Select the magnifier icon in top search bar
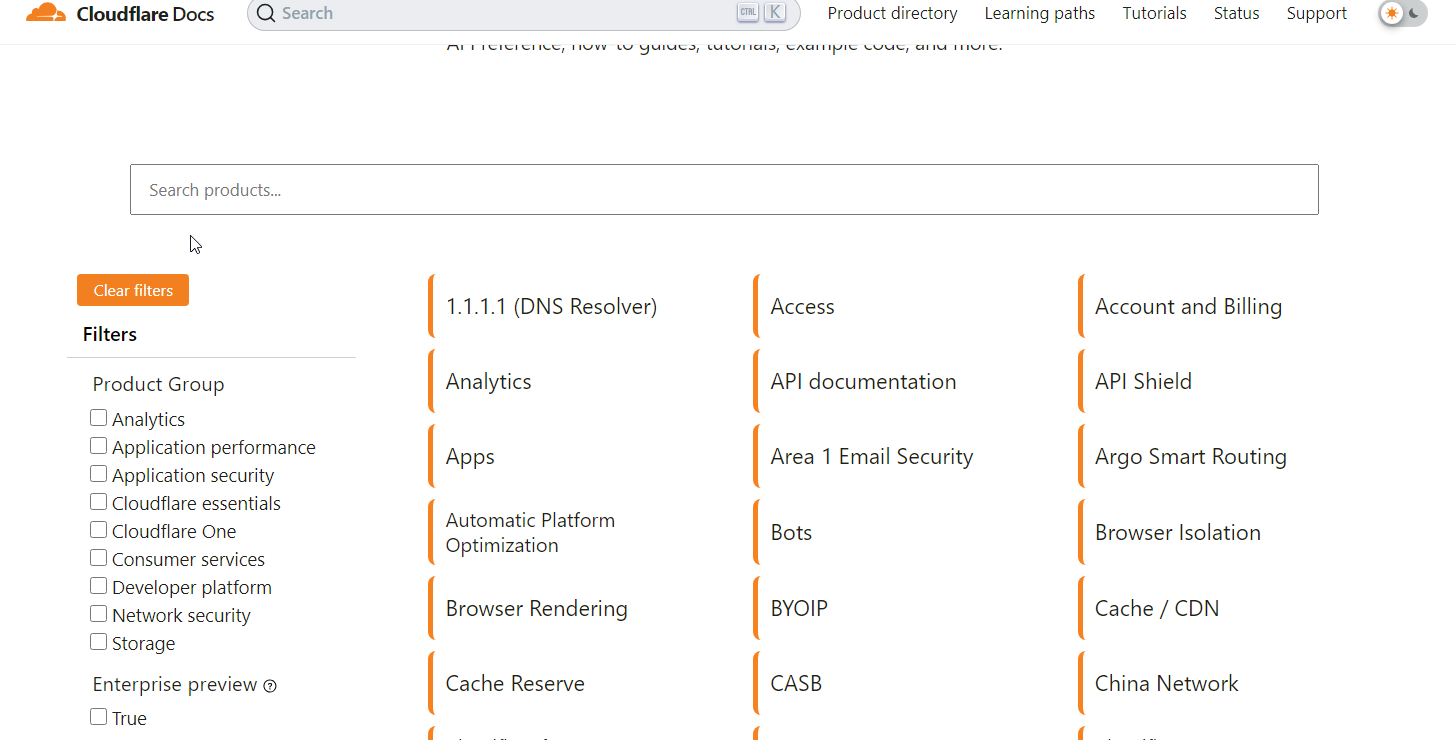This screenshot has width=1456, height=740. (265, 13)
